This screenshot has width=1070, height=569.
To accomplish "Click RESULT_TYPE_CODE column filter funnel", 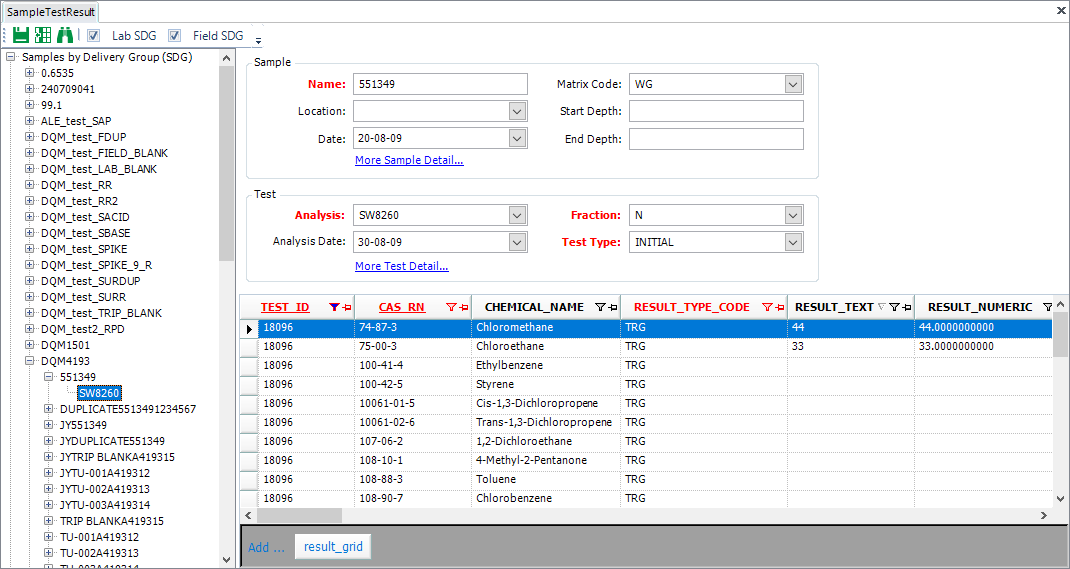I will [767, 308].
